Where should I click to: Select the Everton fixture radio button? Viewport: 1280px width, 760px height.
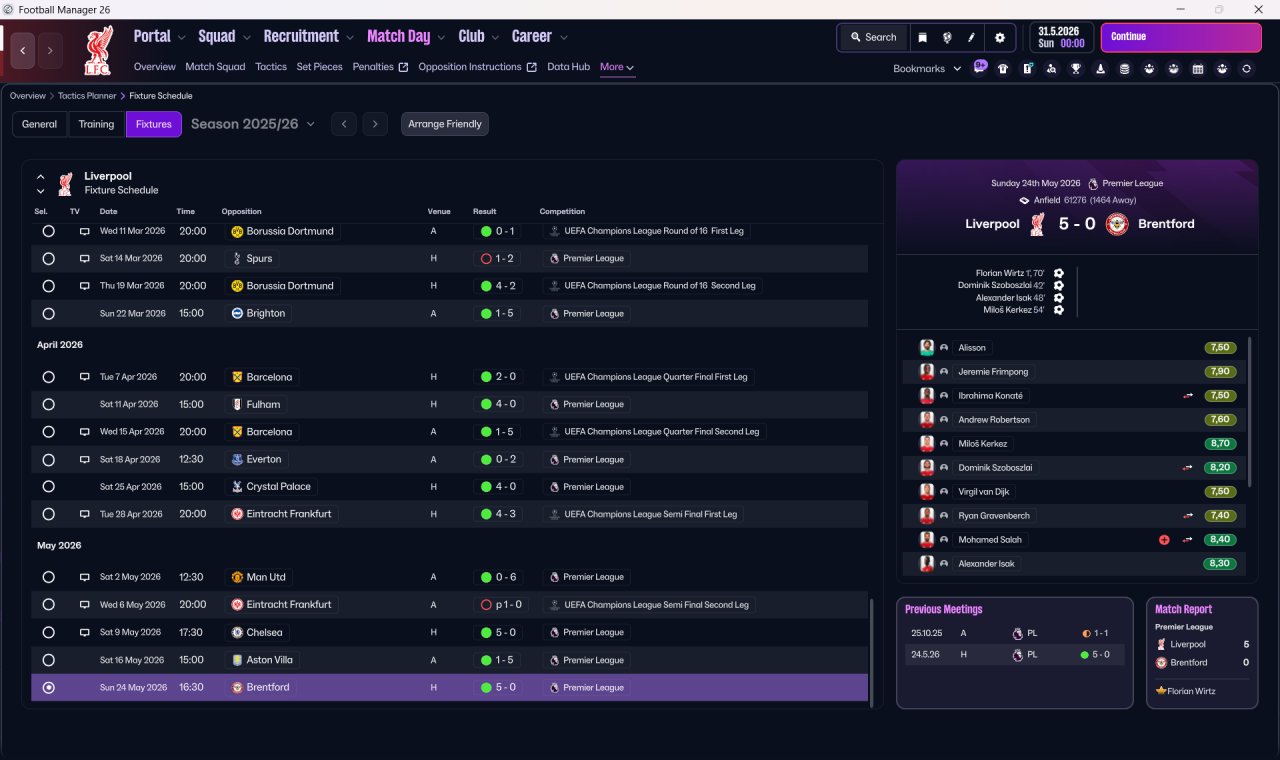pyautogui.click(x=48, y=459)
